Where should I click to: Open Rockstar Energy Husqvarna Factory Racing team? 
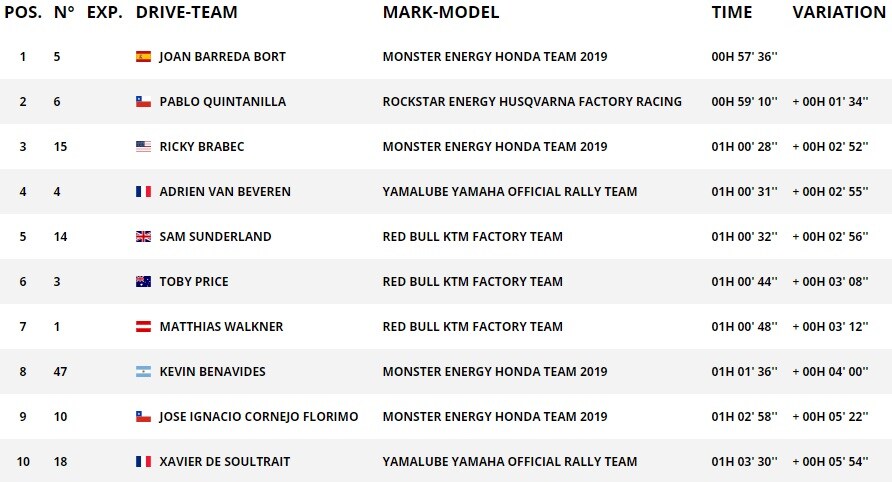532,101
